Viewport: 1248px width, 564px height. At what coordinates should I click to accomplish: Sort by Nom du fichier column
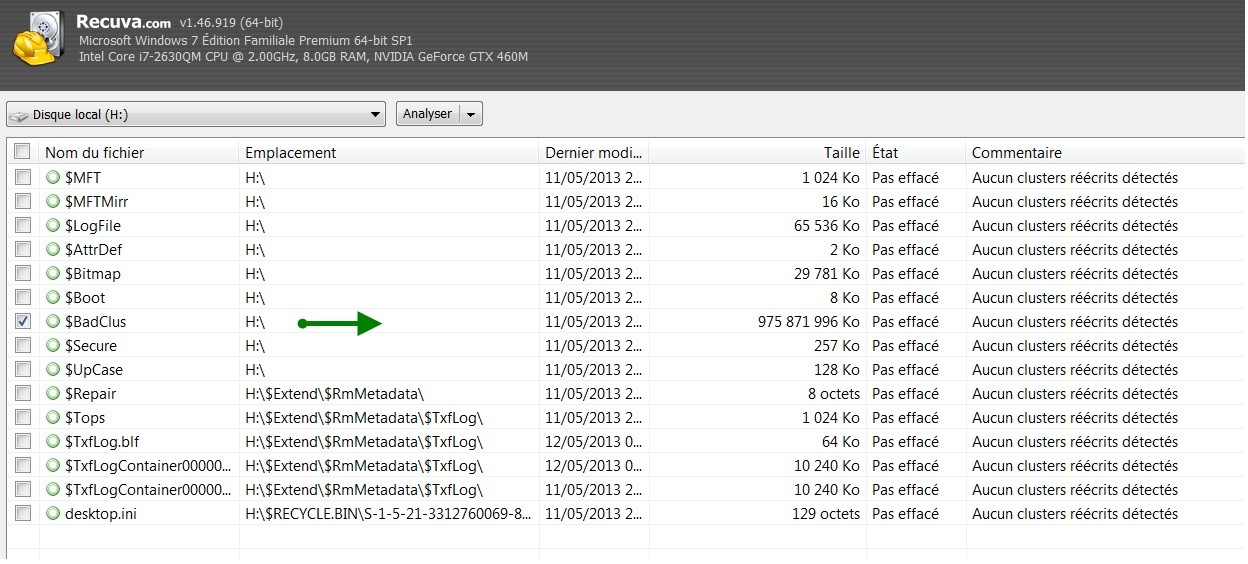click(139, 153)
